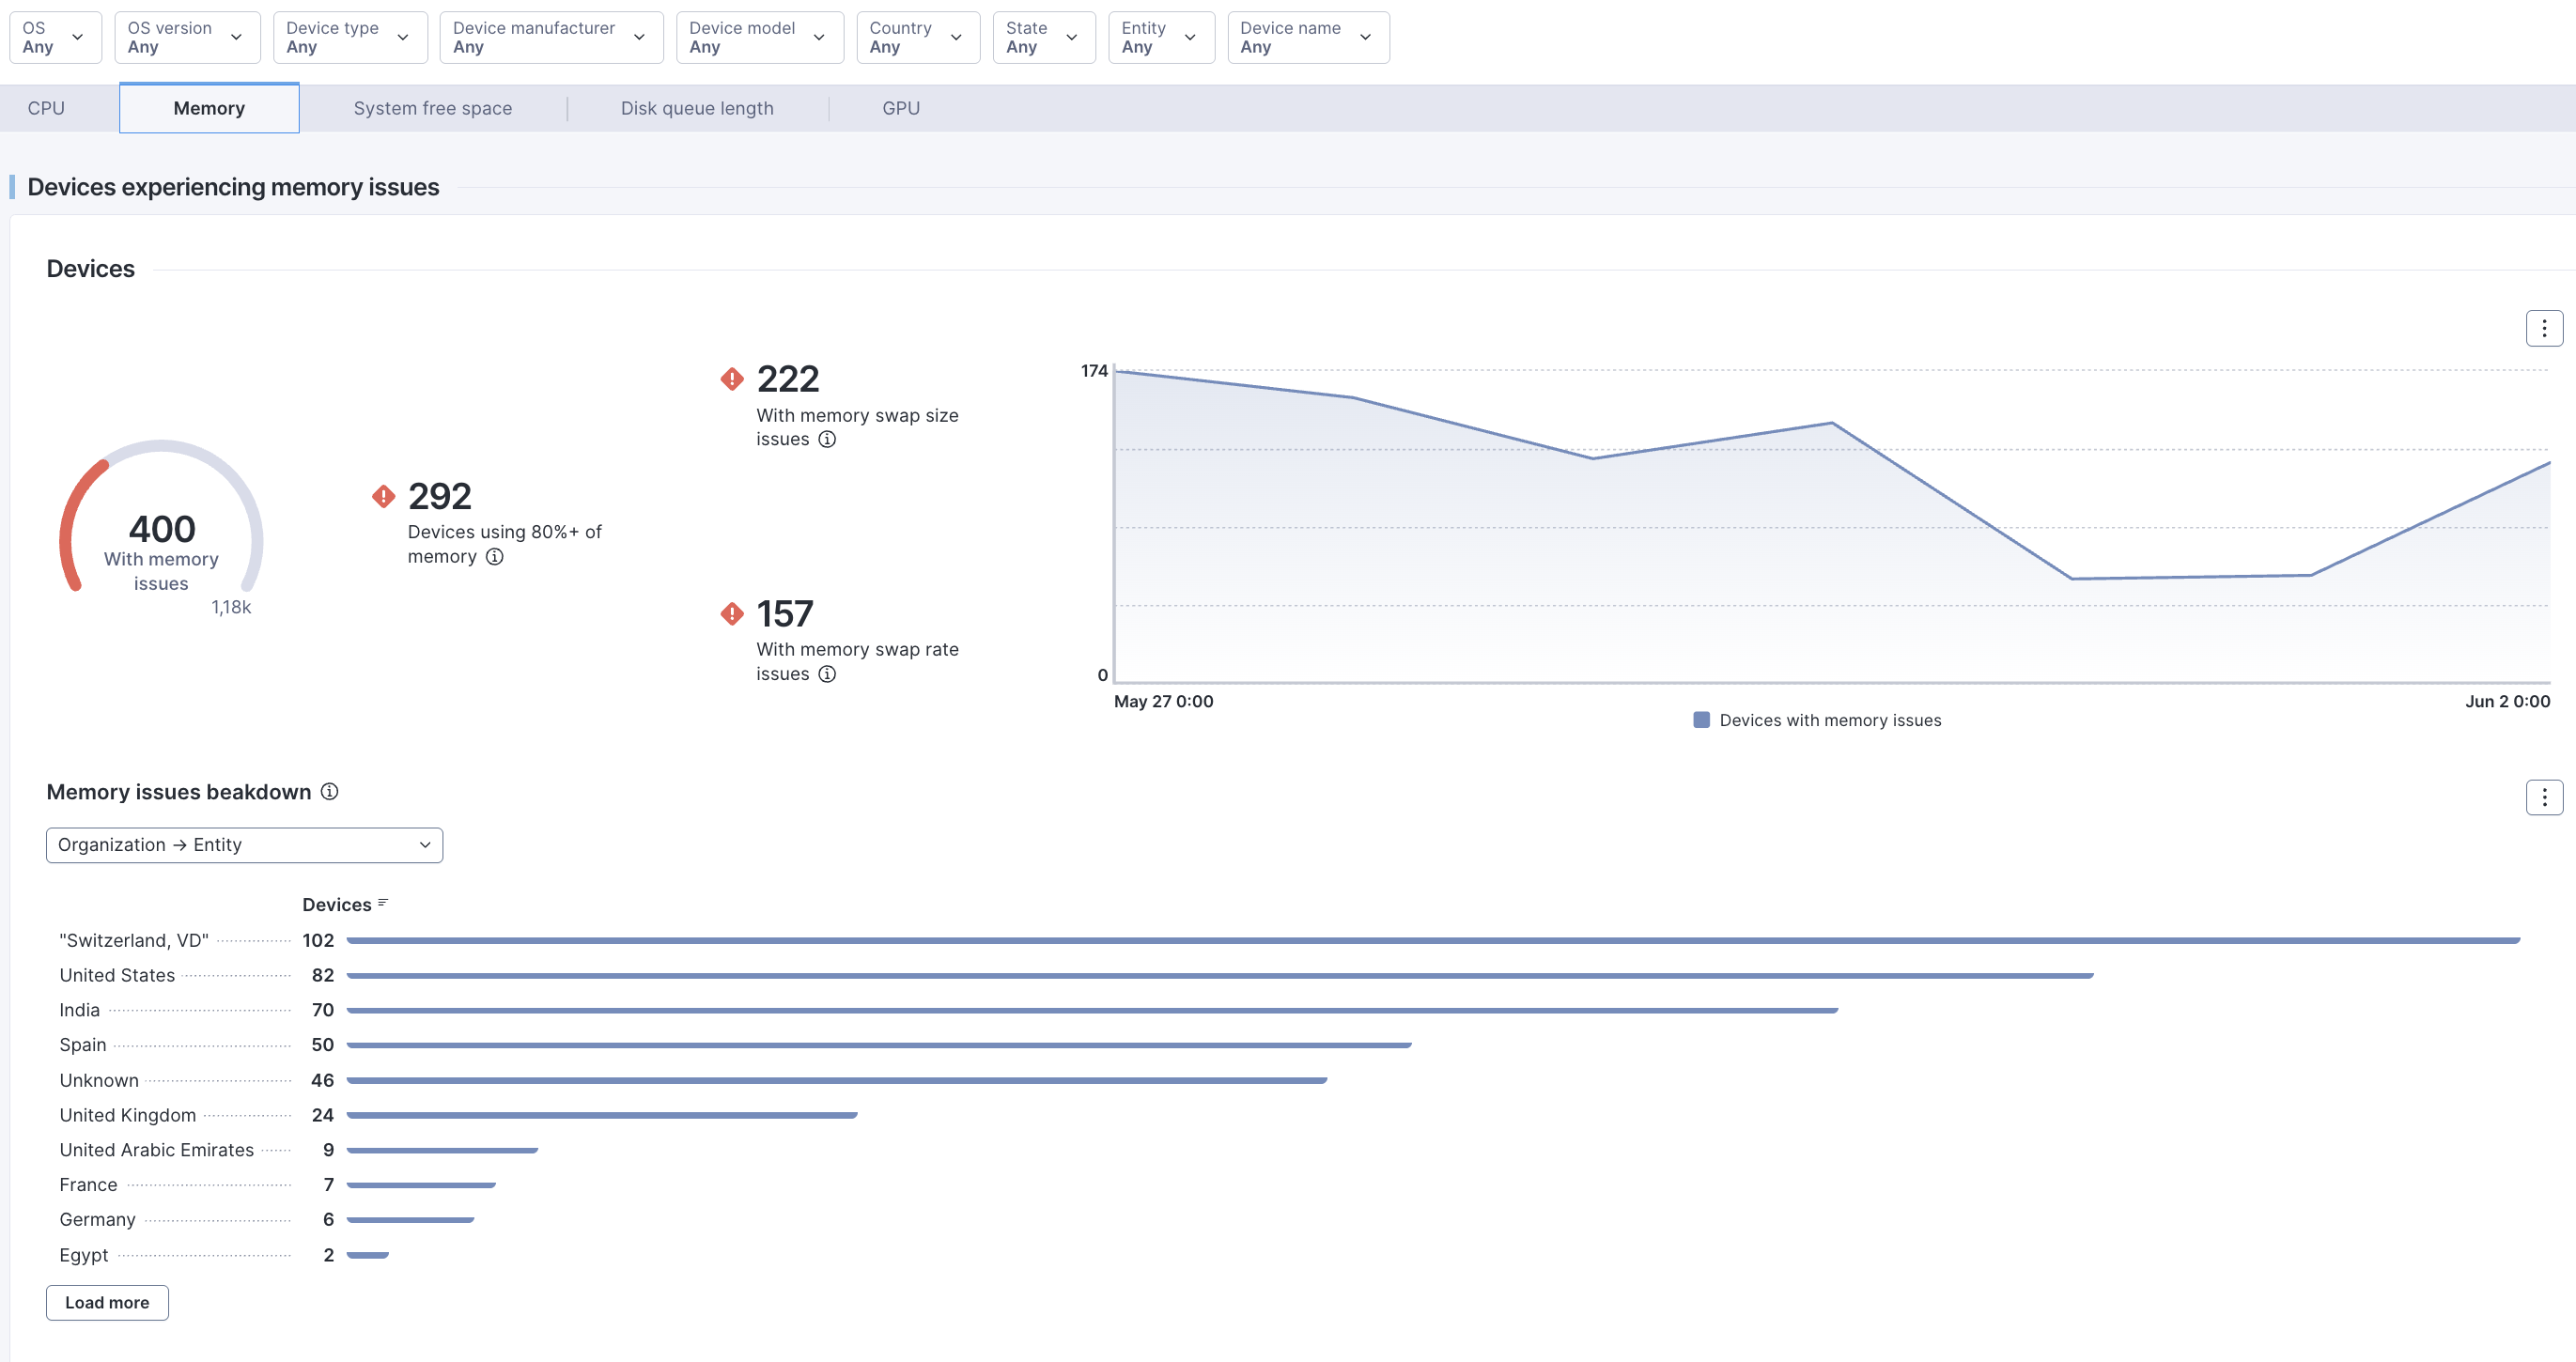Click the Switzerland, VD bar in breakdown
Screen dimensions: 2576x1362
coord(1432,941)
